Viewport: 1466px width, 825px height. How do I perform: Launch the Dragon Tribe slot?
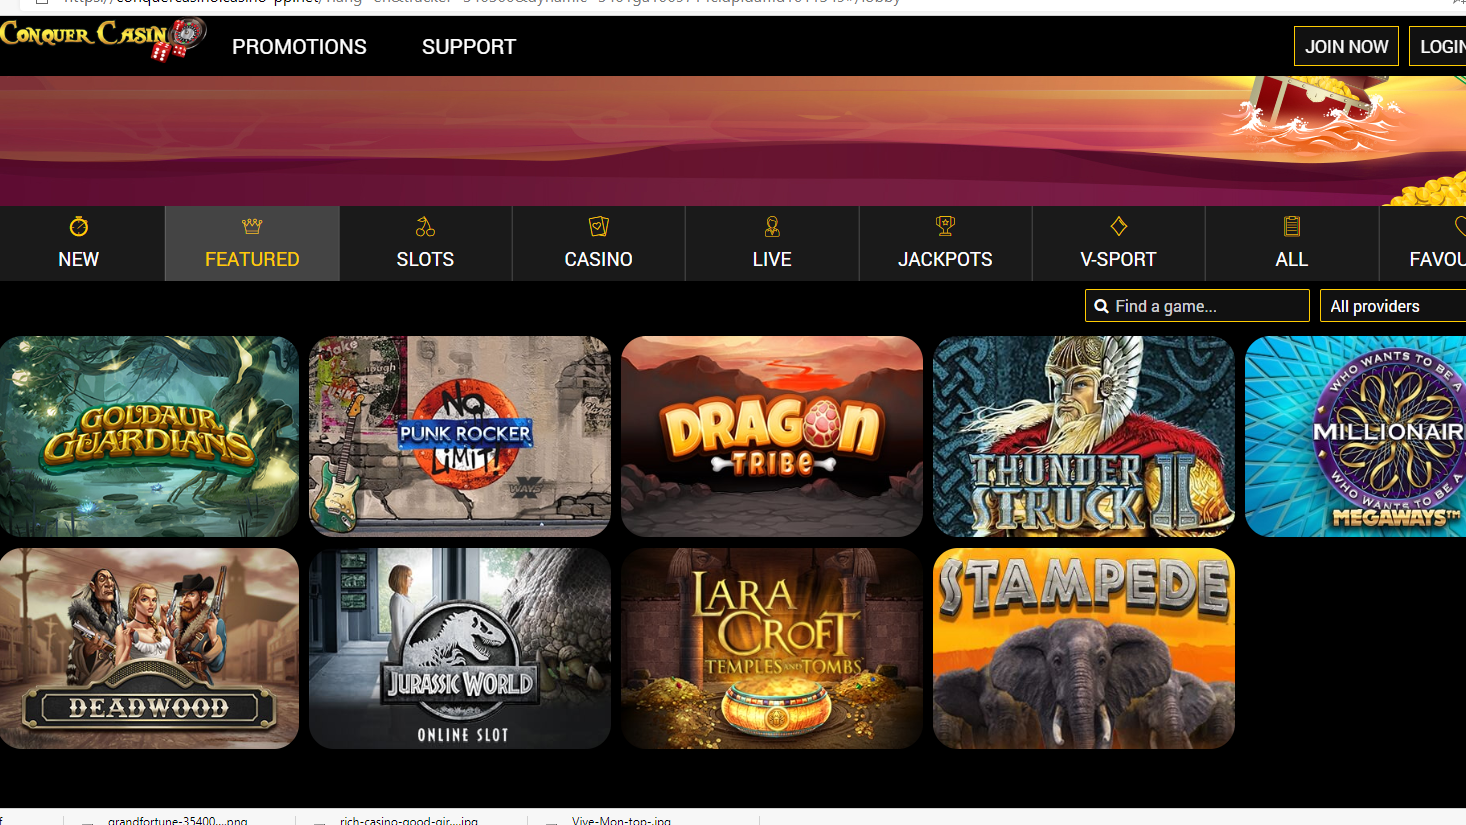[772, 436]
